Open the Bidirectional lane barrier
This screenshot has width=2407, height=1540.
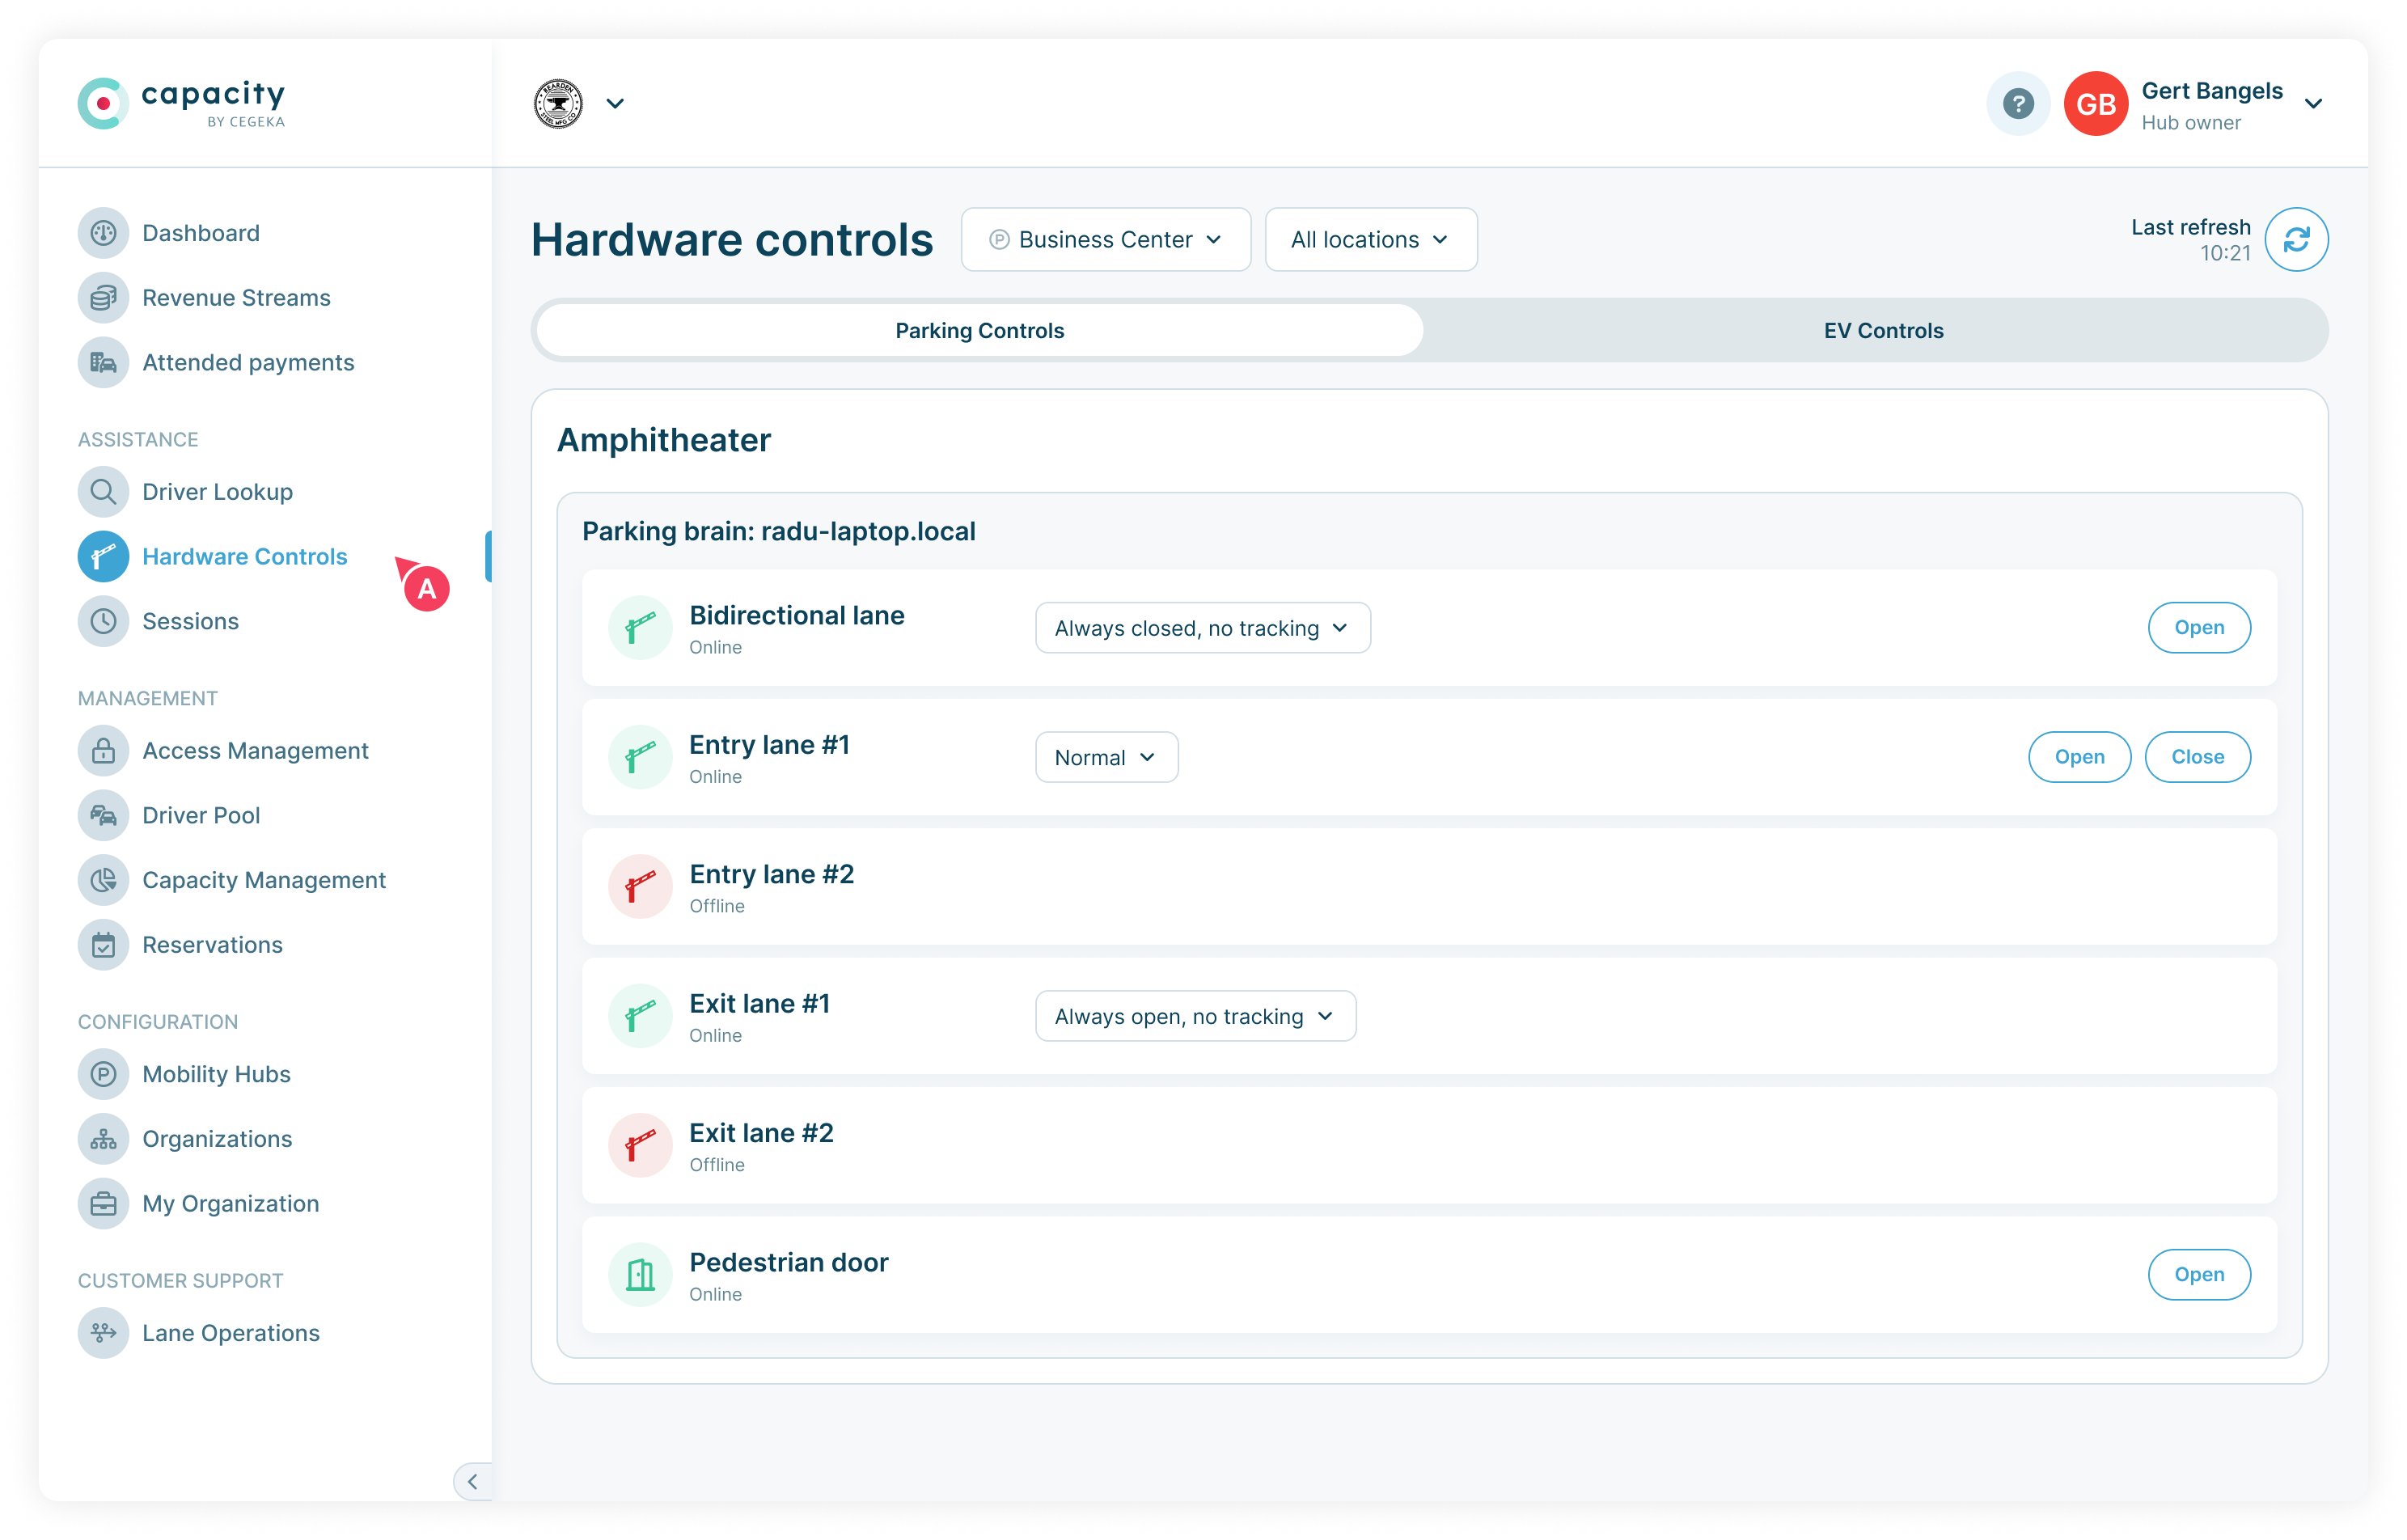point(2199,627)
